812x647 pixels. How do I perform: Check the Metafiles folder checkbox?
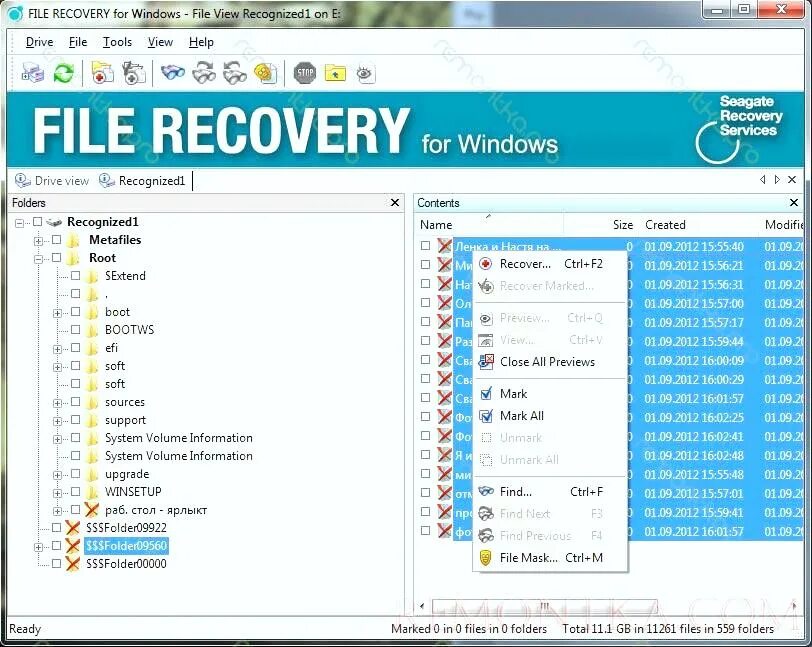coord(56,240)
